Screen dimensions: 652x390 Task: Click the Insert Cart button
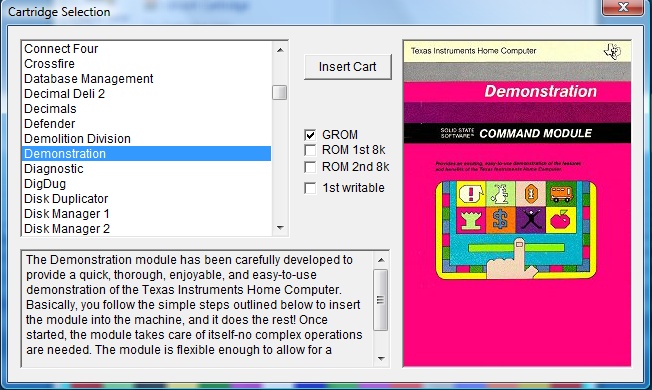[x=348, y=67]
